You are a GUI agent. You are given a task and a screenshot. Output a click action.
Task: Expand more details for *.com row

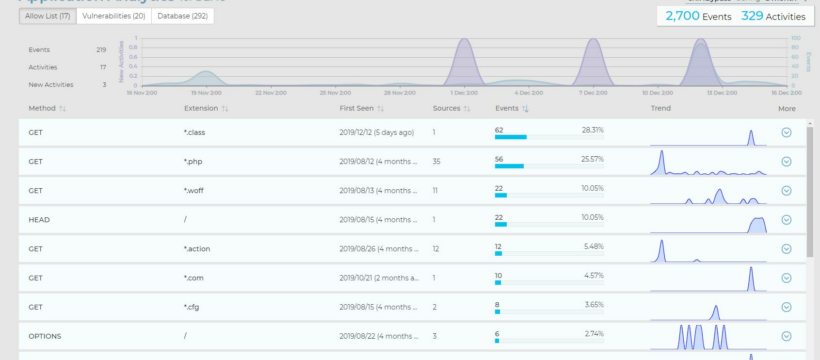(786, 278)
